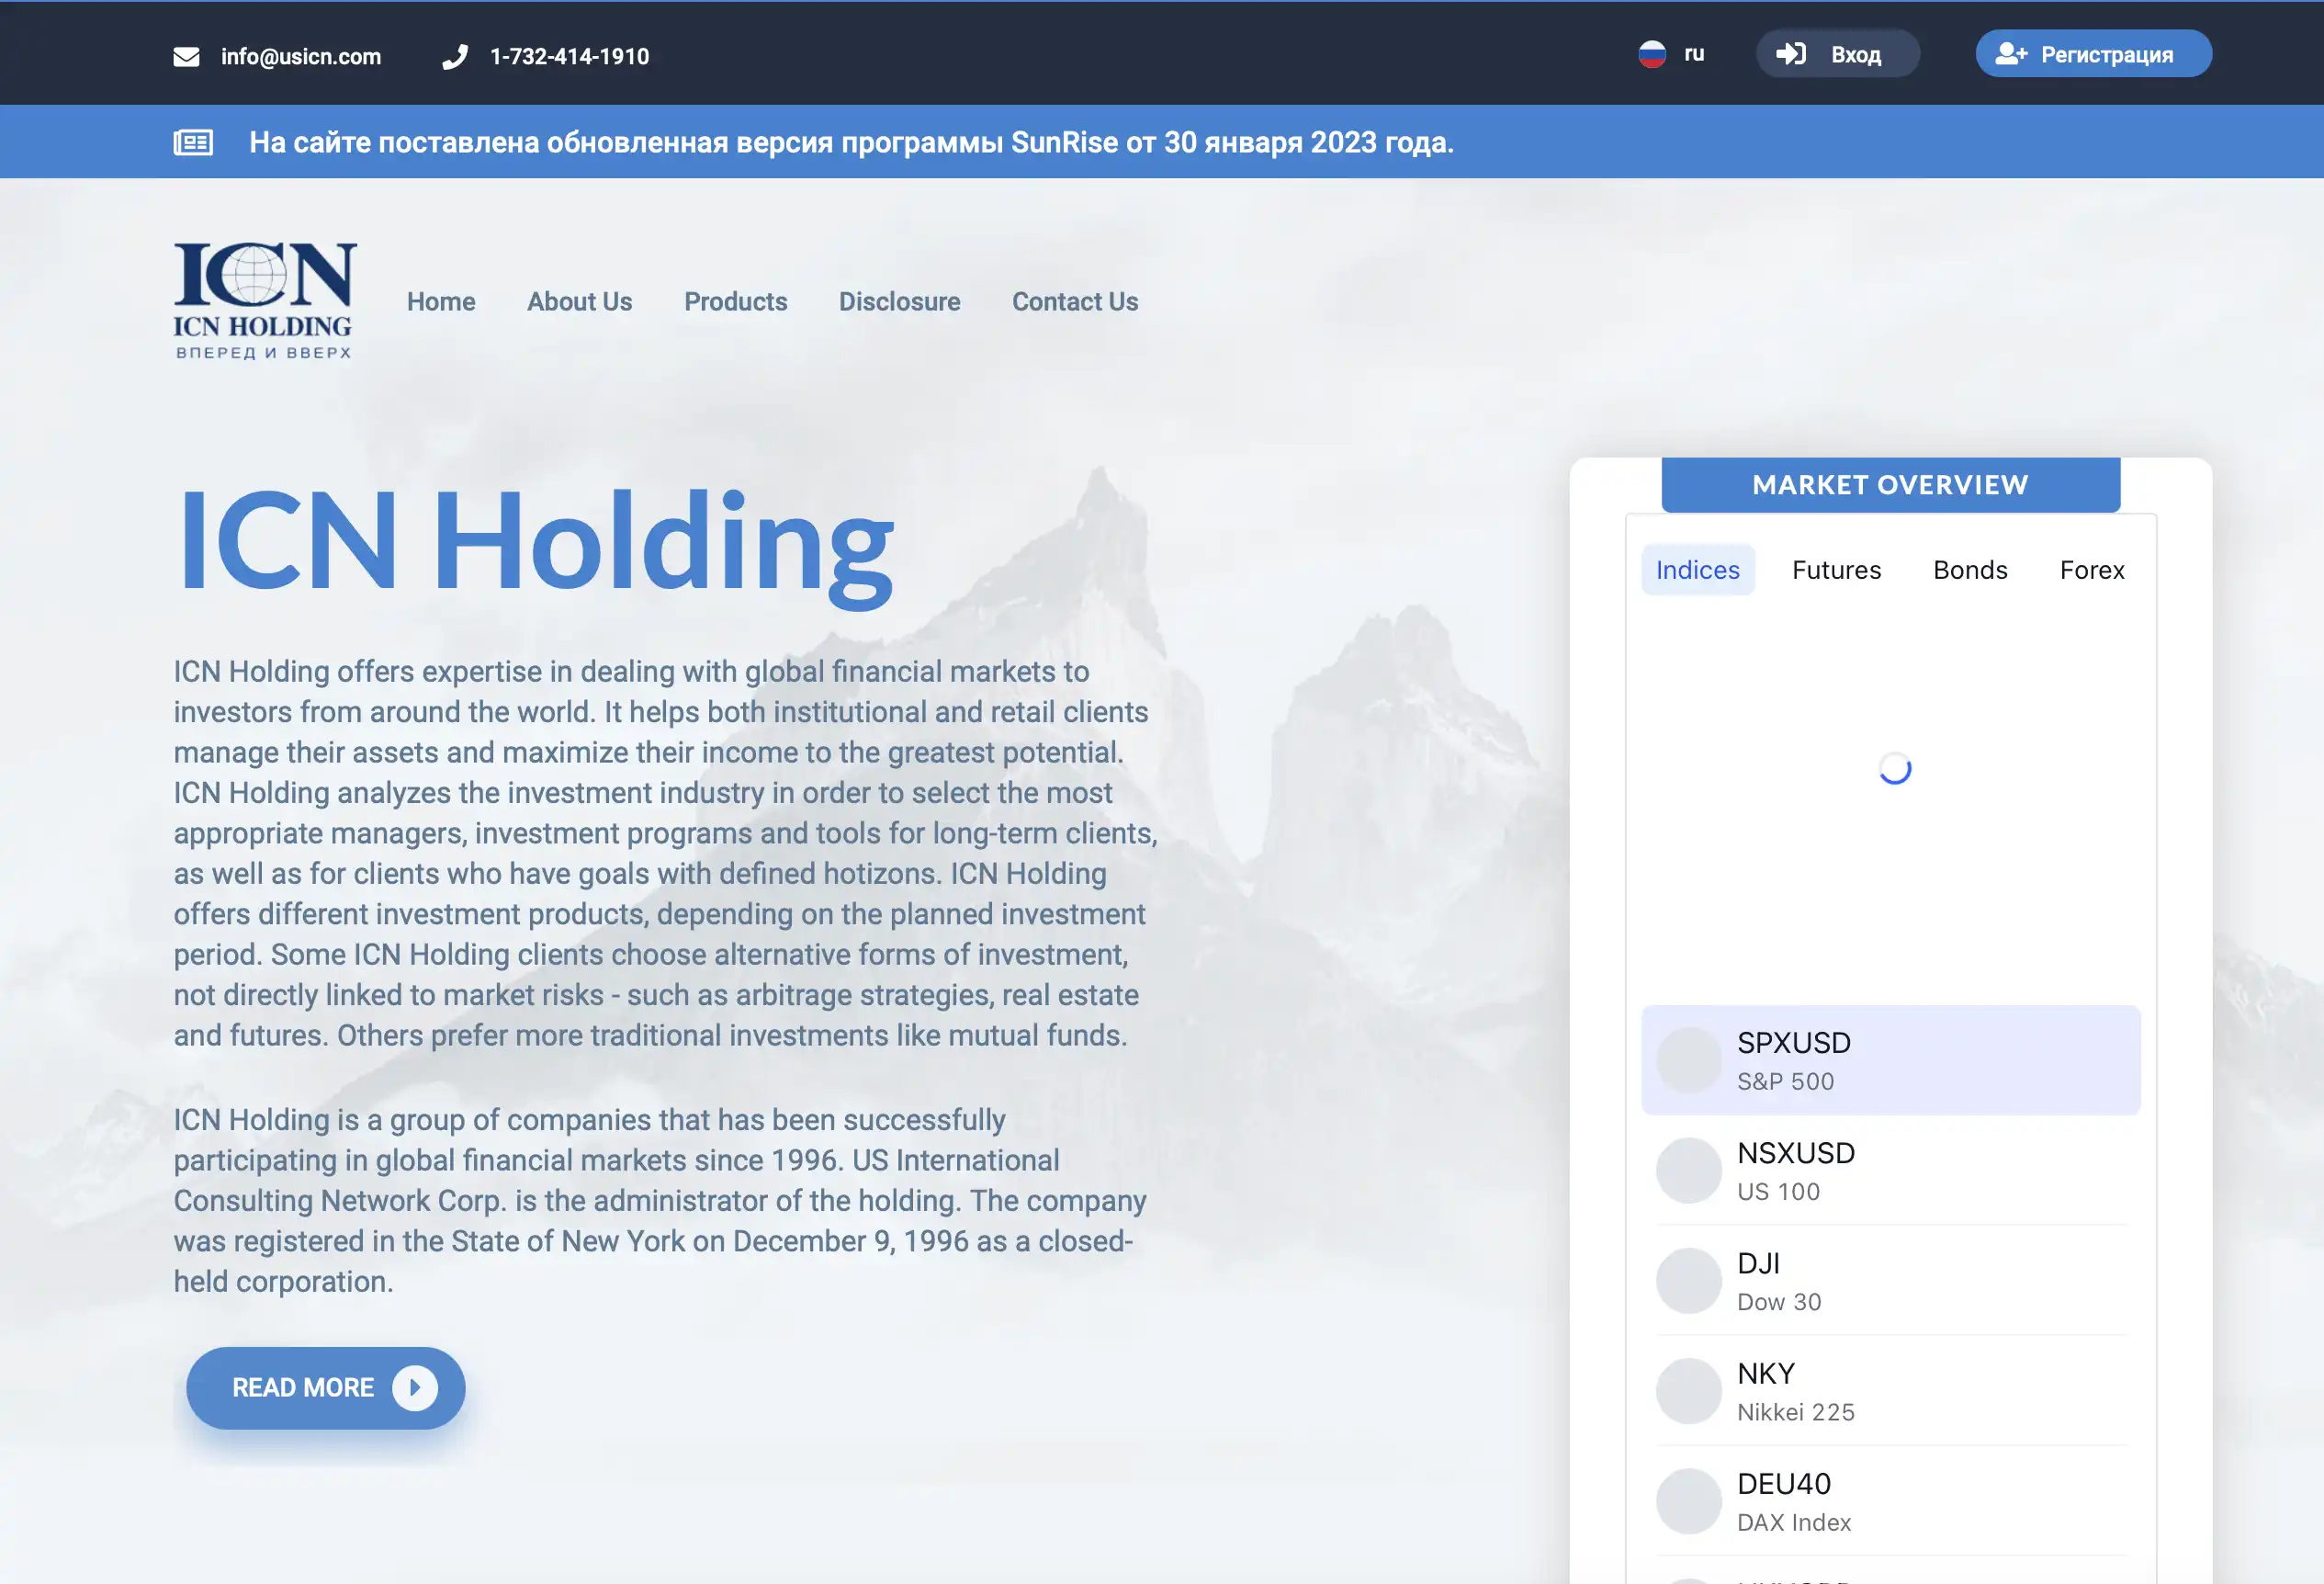Select the NSXUSD US 100 row
2324x1584 pixels.
[1891, 1170]
